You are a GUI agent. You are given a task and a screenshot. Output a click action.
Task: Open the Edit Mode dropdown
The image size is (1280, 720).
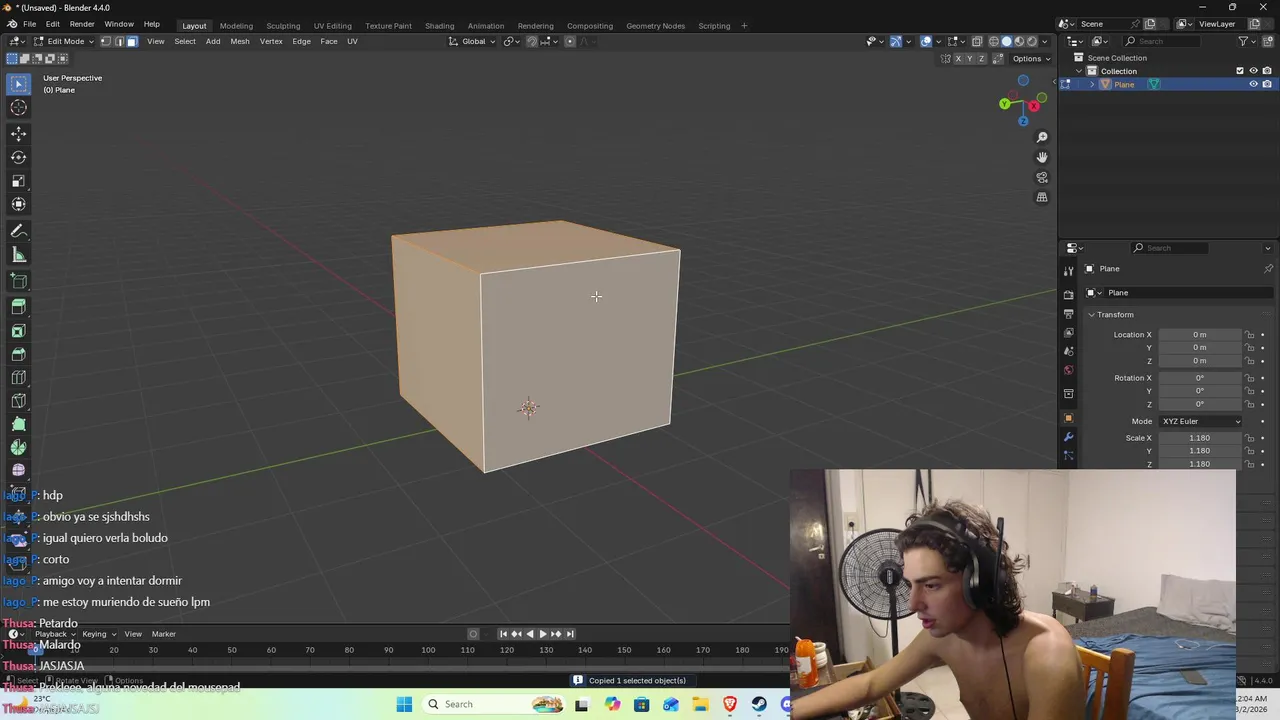[65, 41]
